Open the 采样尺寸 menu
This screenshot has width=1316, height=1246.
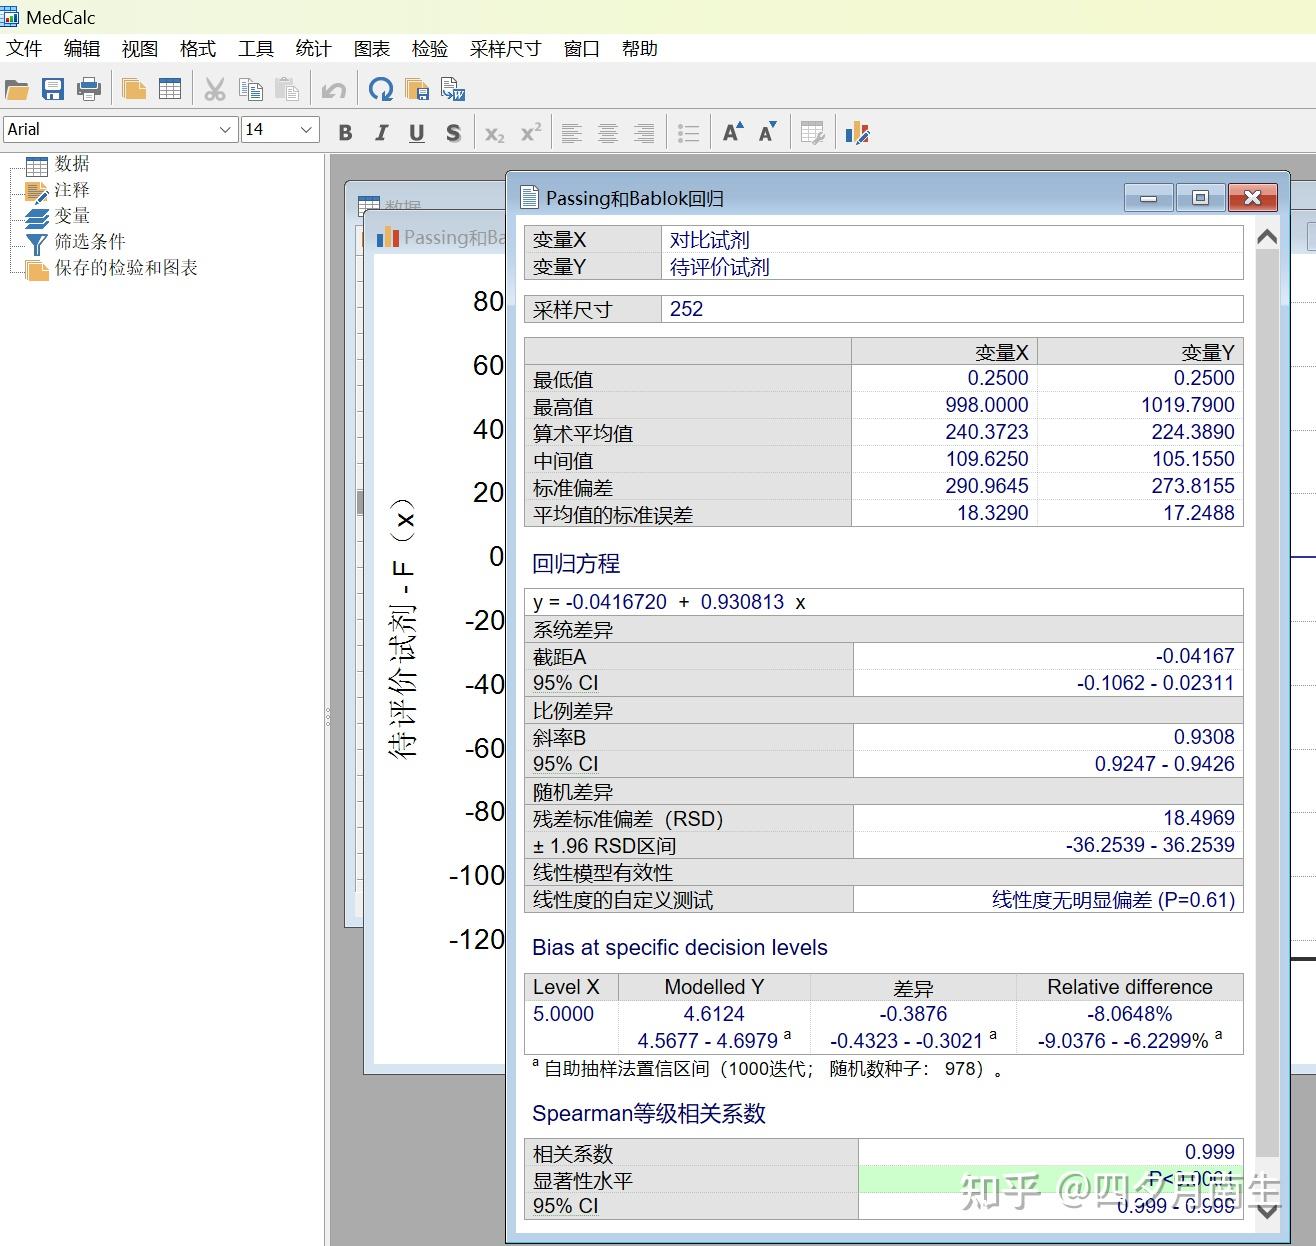click(505, 48)
